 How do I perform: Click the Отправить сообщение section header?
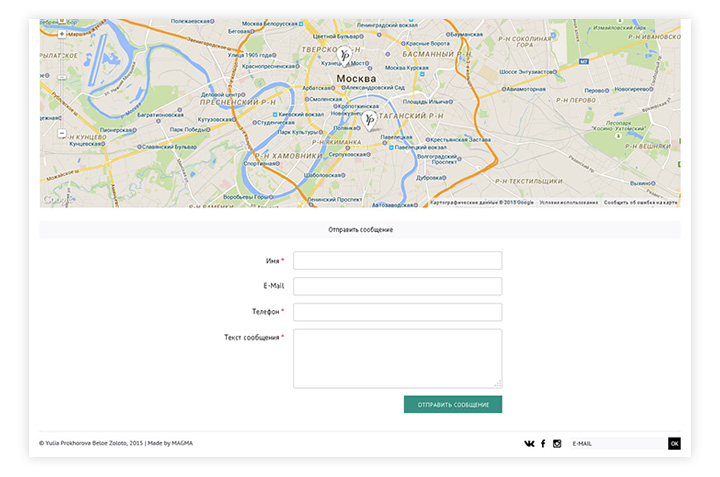[x=360, y=230]
